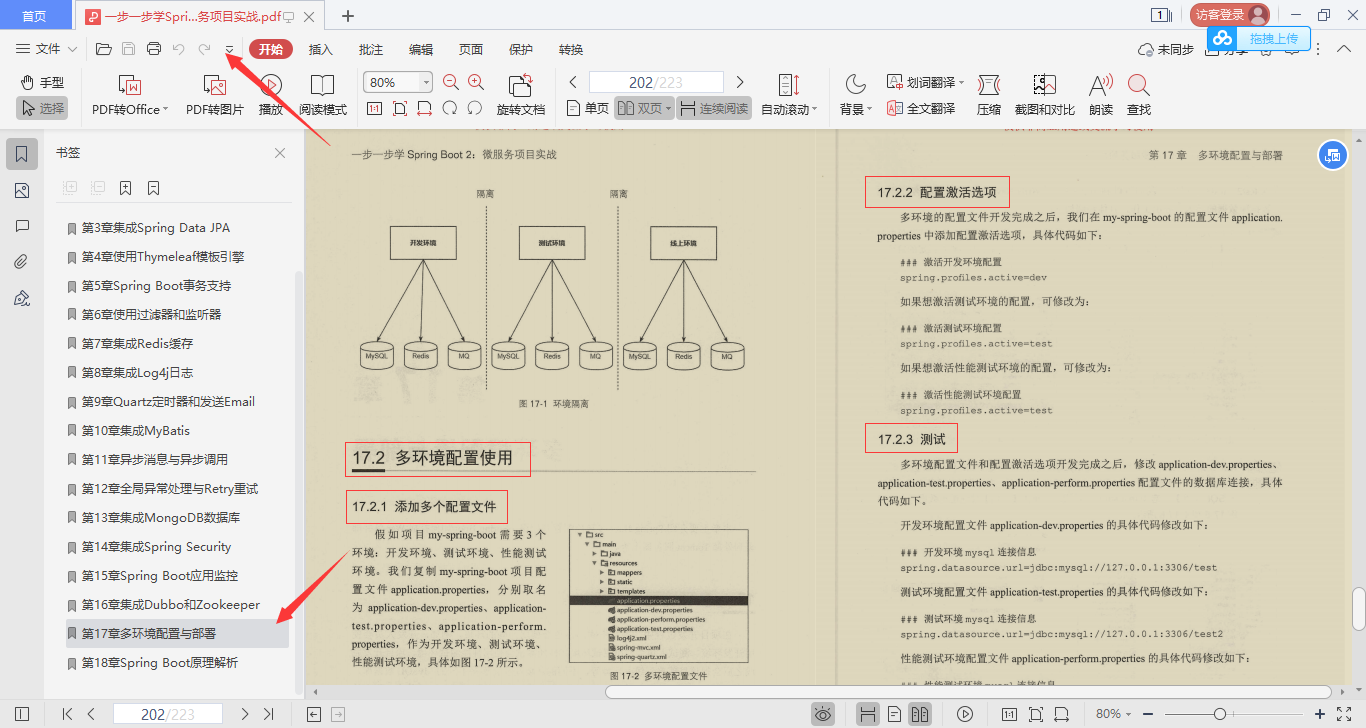Switch to the 批注 tab
The width and height of the screenshot is (1366, 728).
371,49
